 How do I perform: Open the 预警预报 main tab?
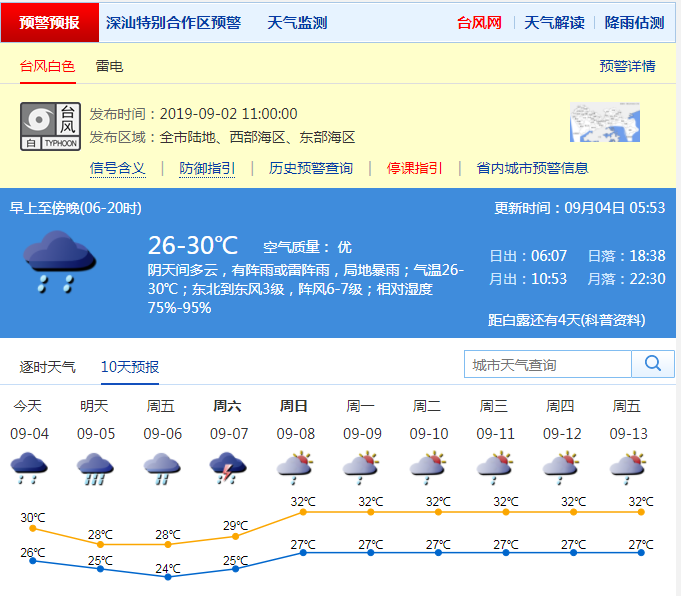(x=49, y=22)
